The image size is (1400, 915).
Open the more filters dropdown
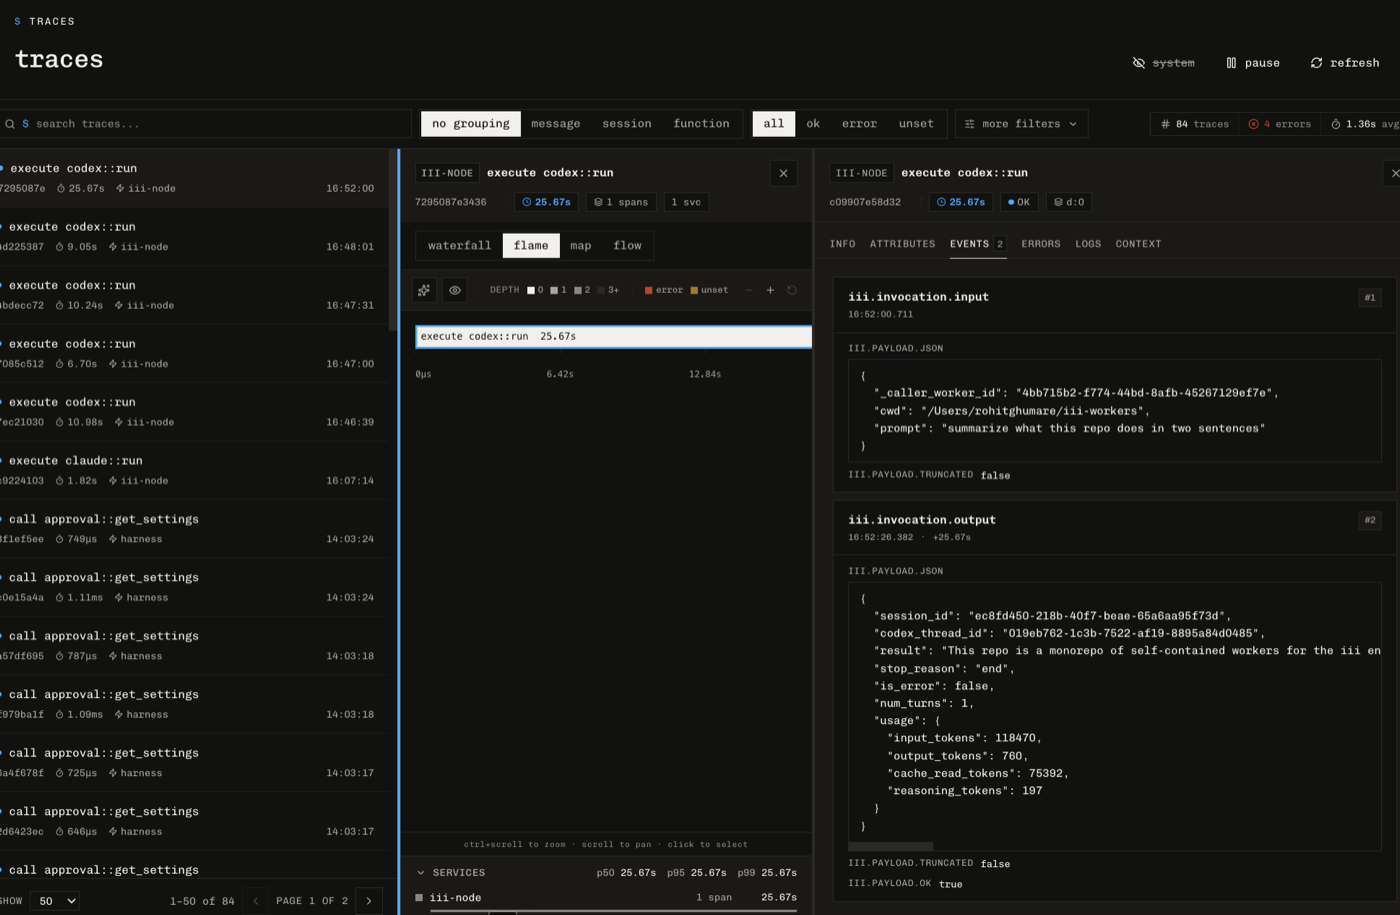coord(1021,124)
